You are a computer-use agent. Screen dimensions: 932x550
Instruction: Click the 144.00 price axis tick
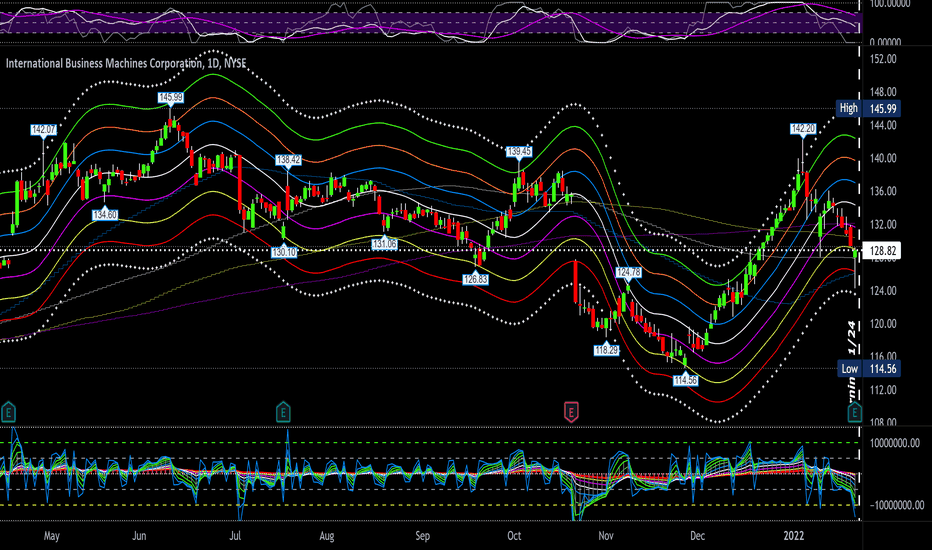(x=883, y=125)
